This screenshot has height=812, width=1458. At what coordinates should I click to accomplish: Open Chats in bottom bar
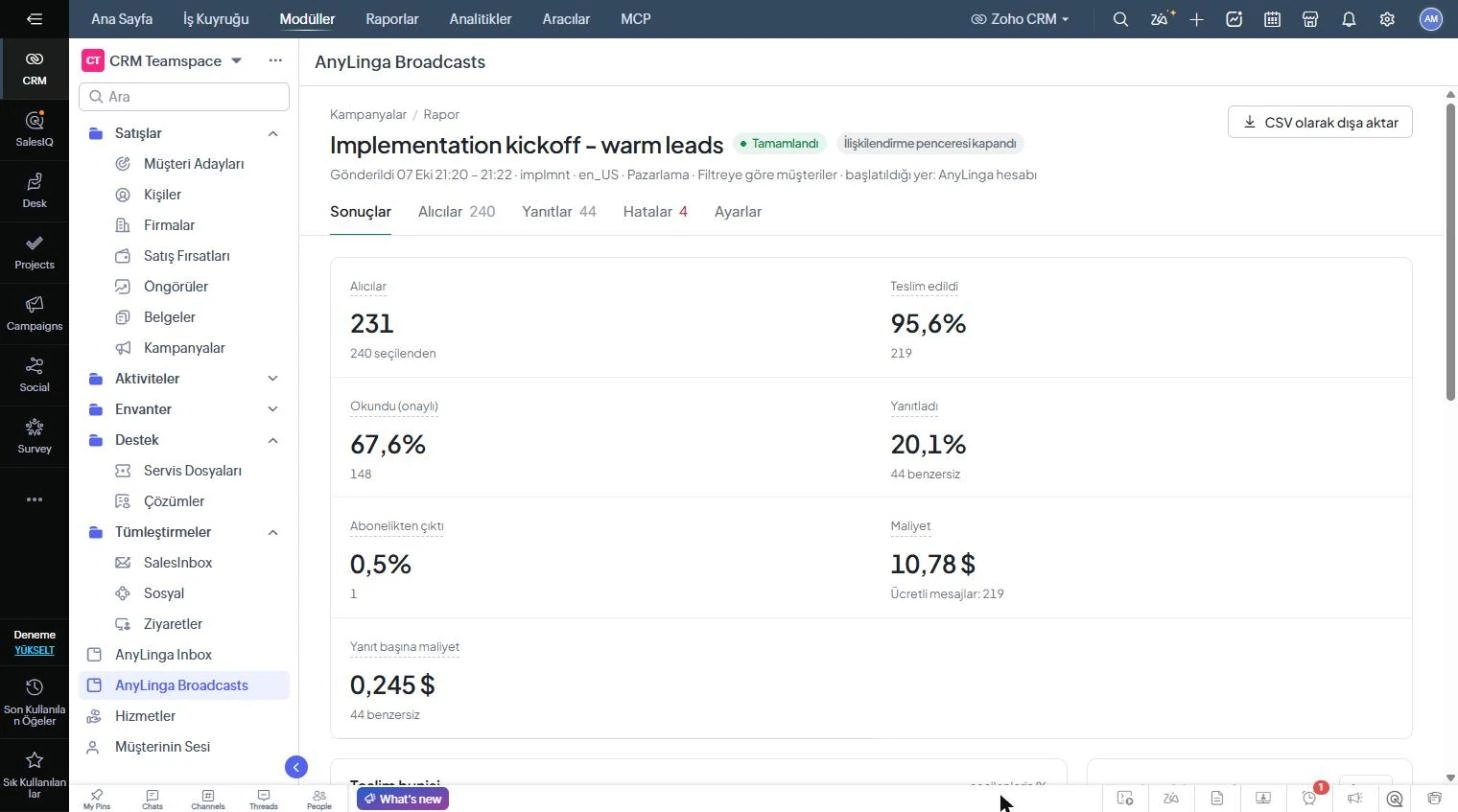coord(152,799)
